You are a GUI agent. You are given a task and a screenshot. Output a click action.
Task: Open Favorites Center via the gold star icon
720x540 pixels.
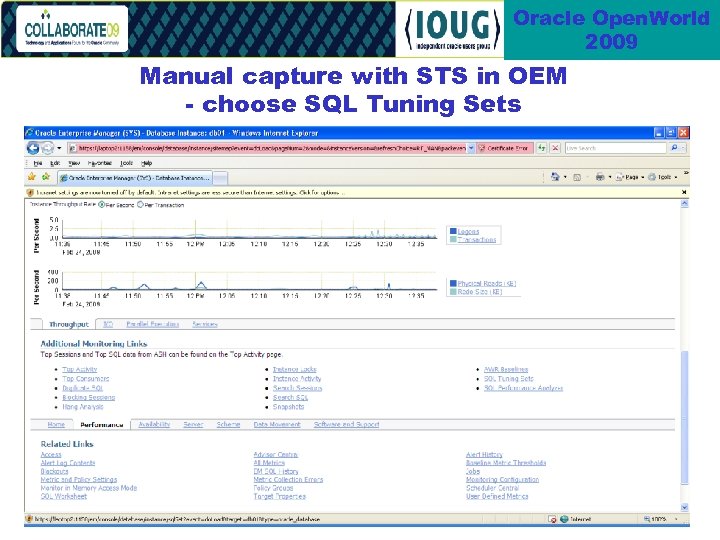[32, 177]
